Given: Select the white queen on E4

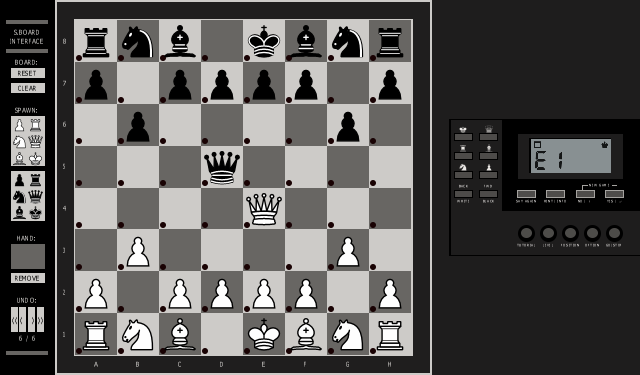Looking at the screenshot, I should (264, 209).
